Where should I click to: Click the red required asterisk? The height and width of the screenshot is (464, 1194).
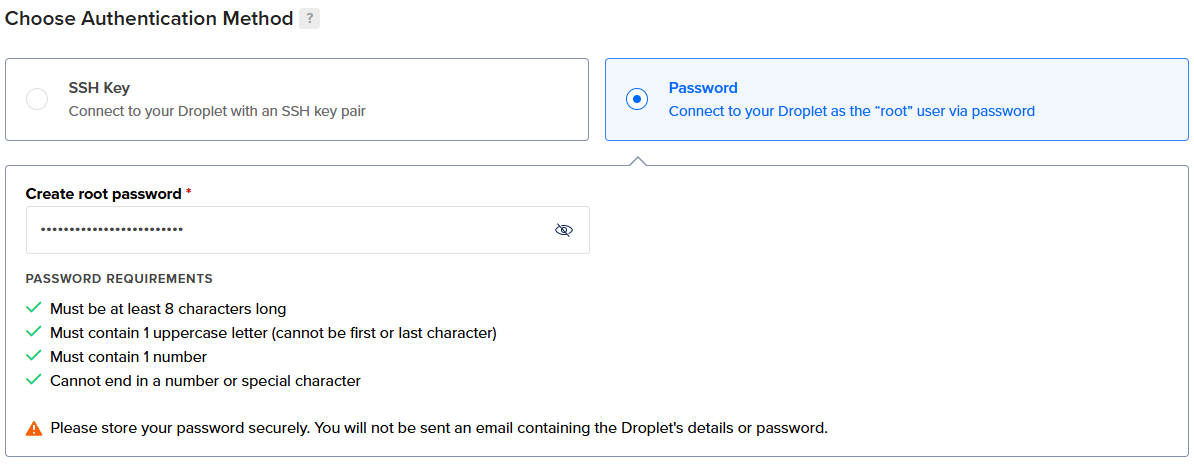pyautogui.click(x=189, y=193)
